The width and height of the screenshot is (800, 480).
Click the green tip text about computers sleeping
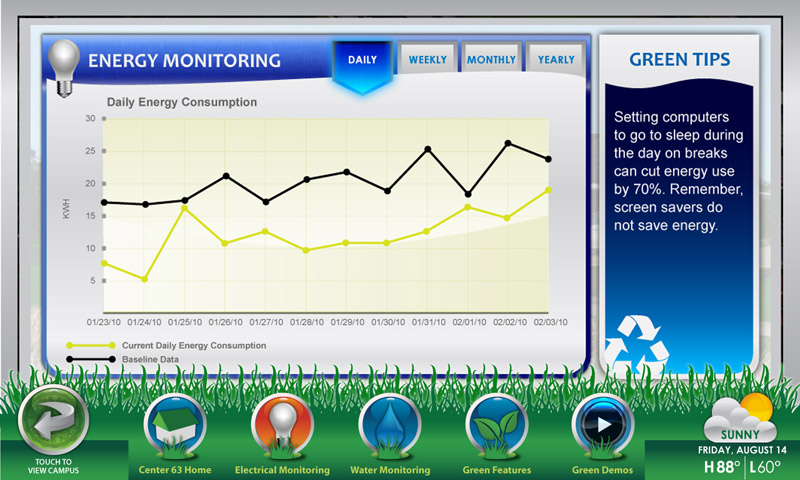678,171
